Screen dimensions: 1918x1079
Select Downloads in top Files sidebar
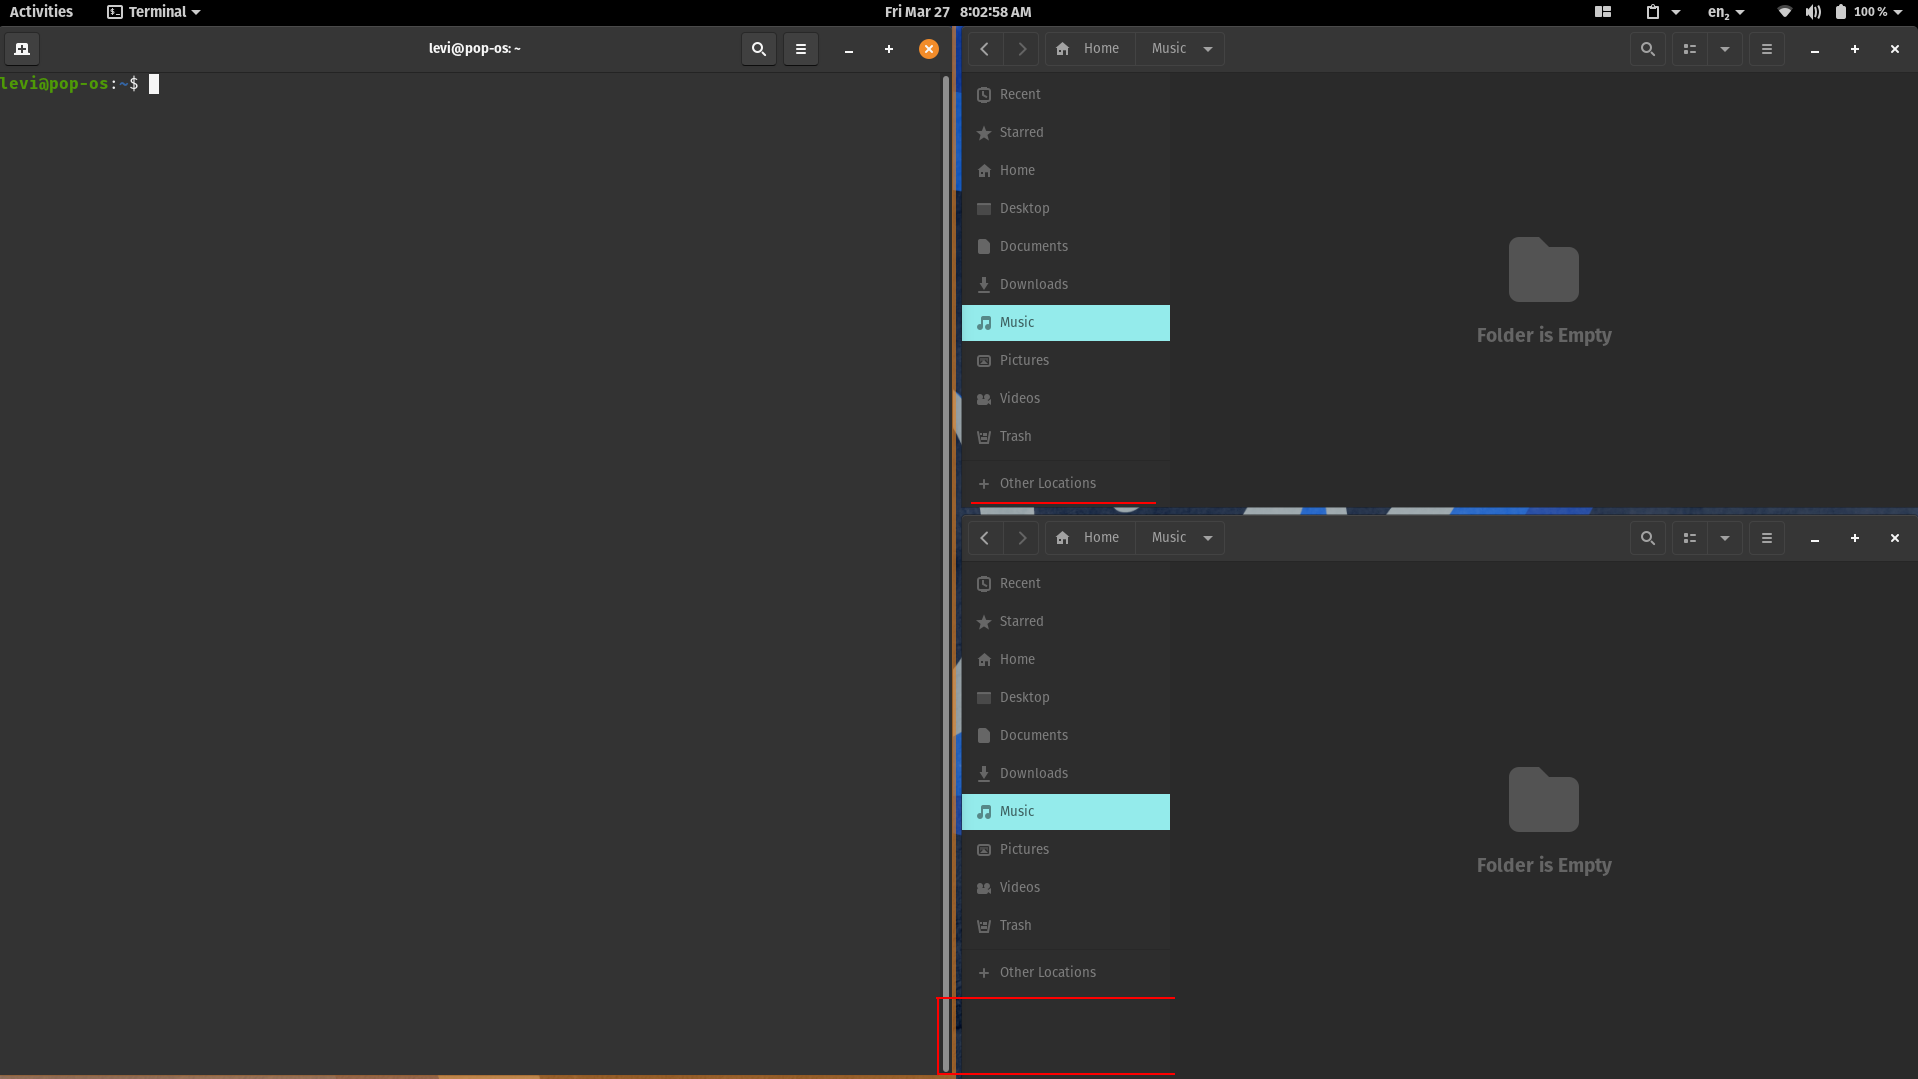[x=1066, y=285]
